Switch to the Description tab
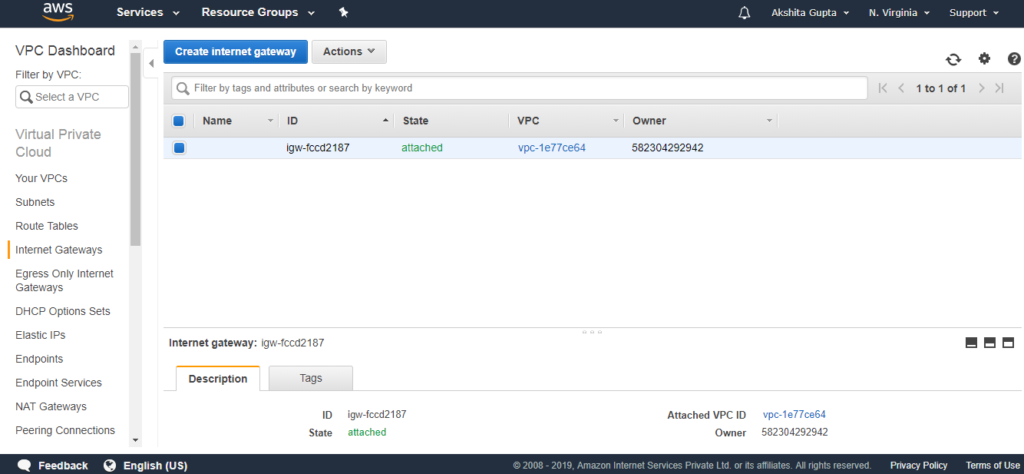 (x=218, y=379)
